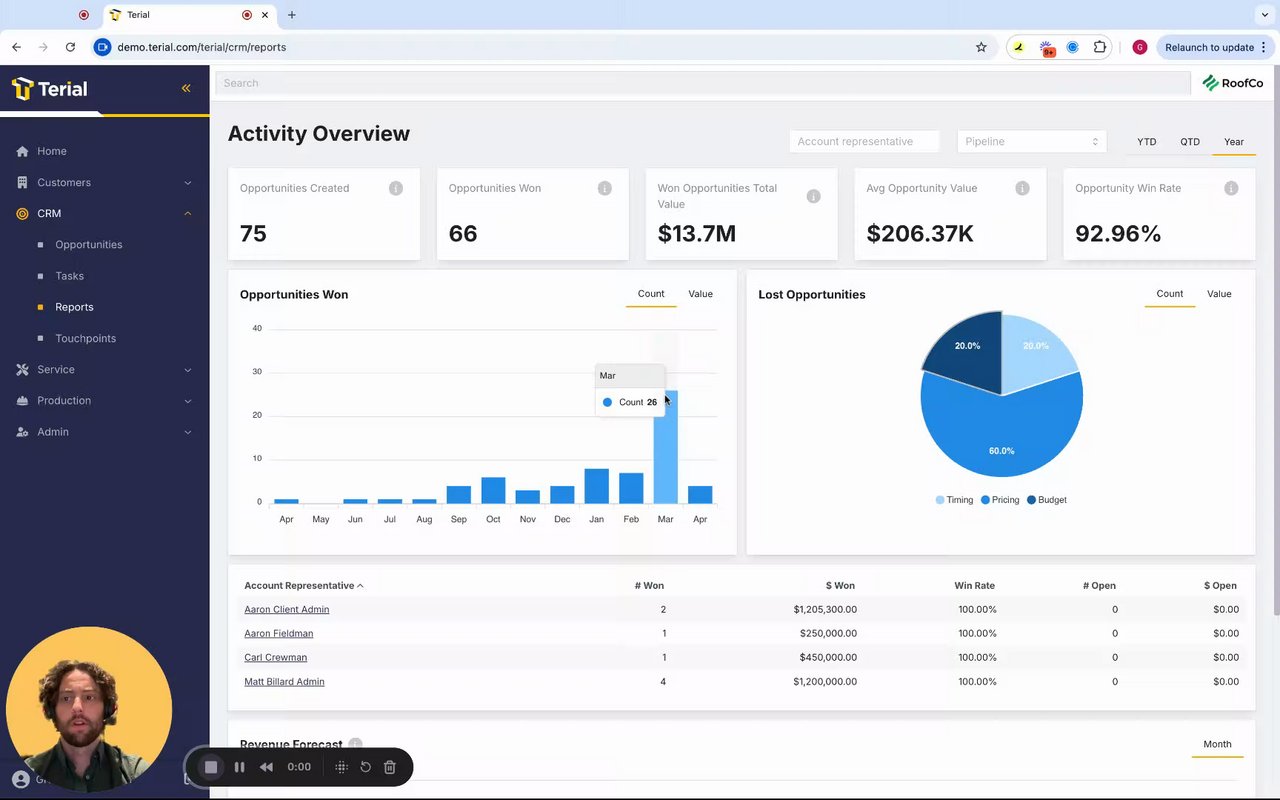1280x800 pixels.
Task: Switch Opportunities Won chart to Value
Action: pos(700,294)
